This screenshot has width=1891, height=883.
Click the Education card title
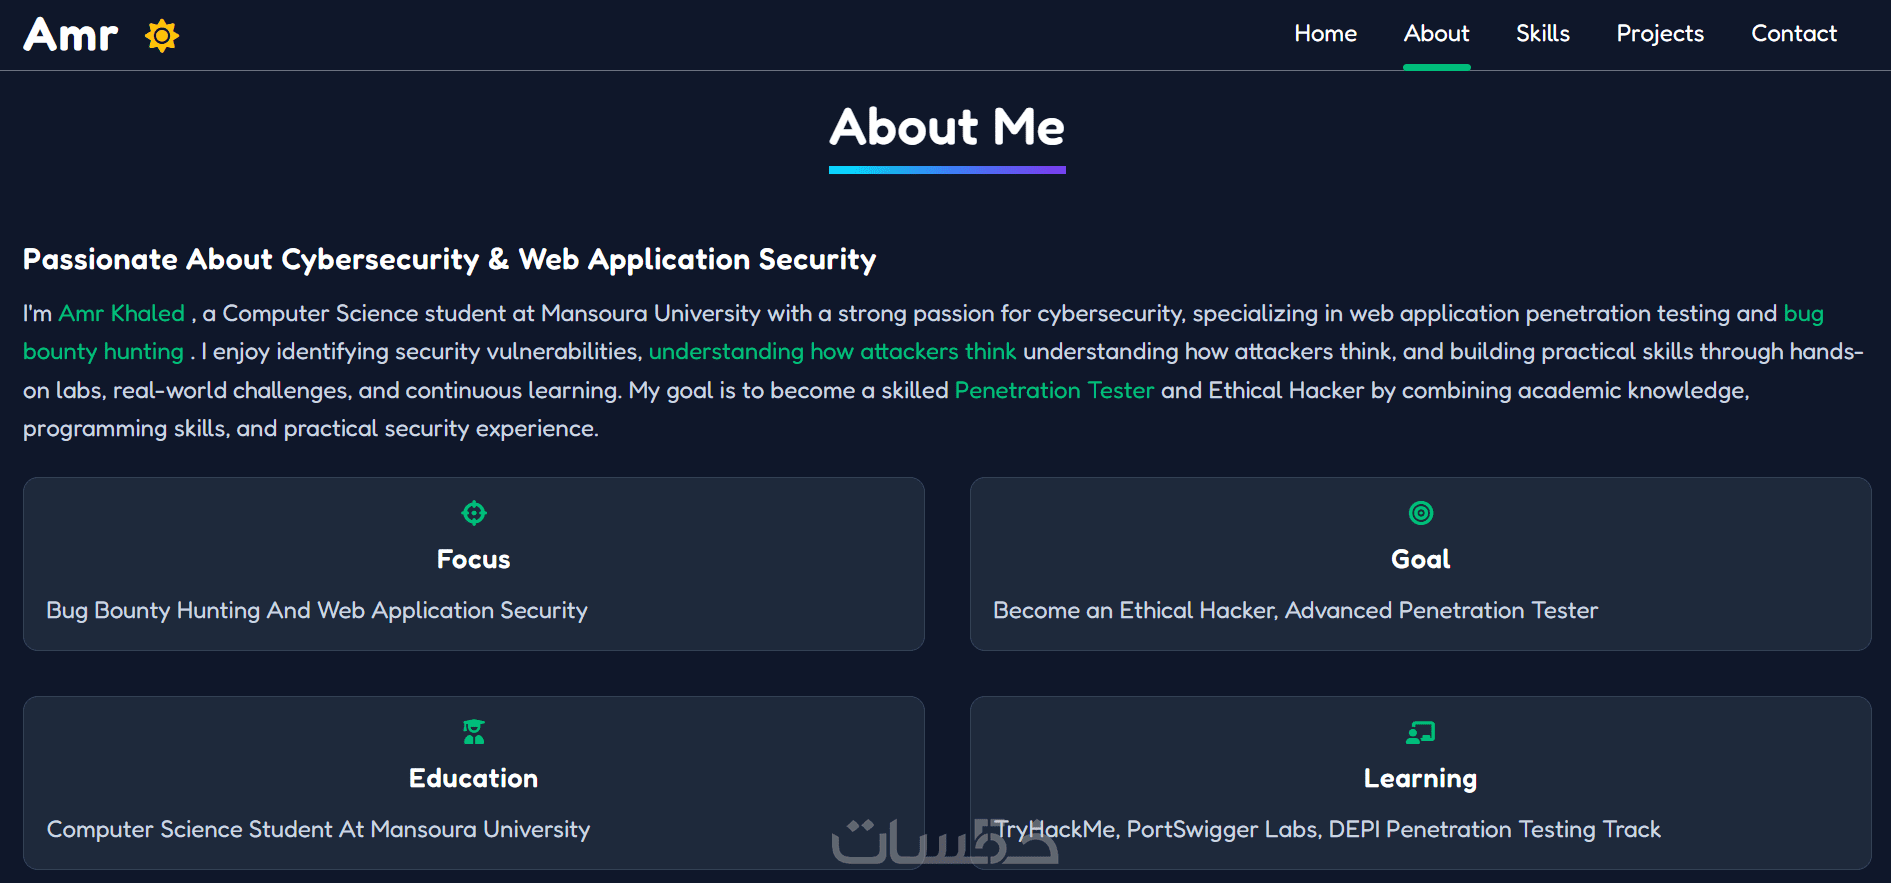click(x=474, y=778)
